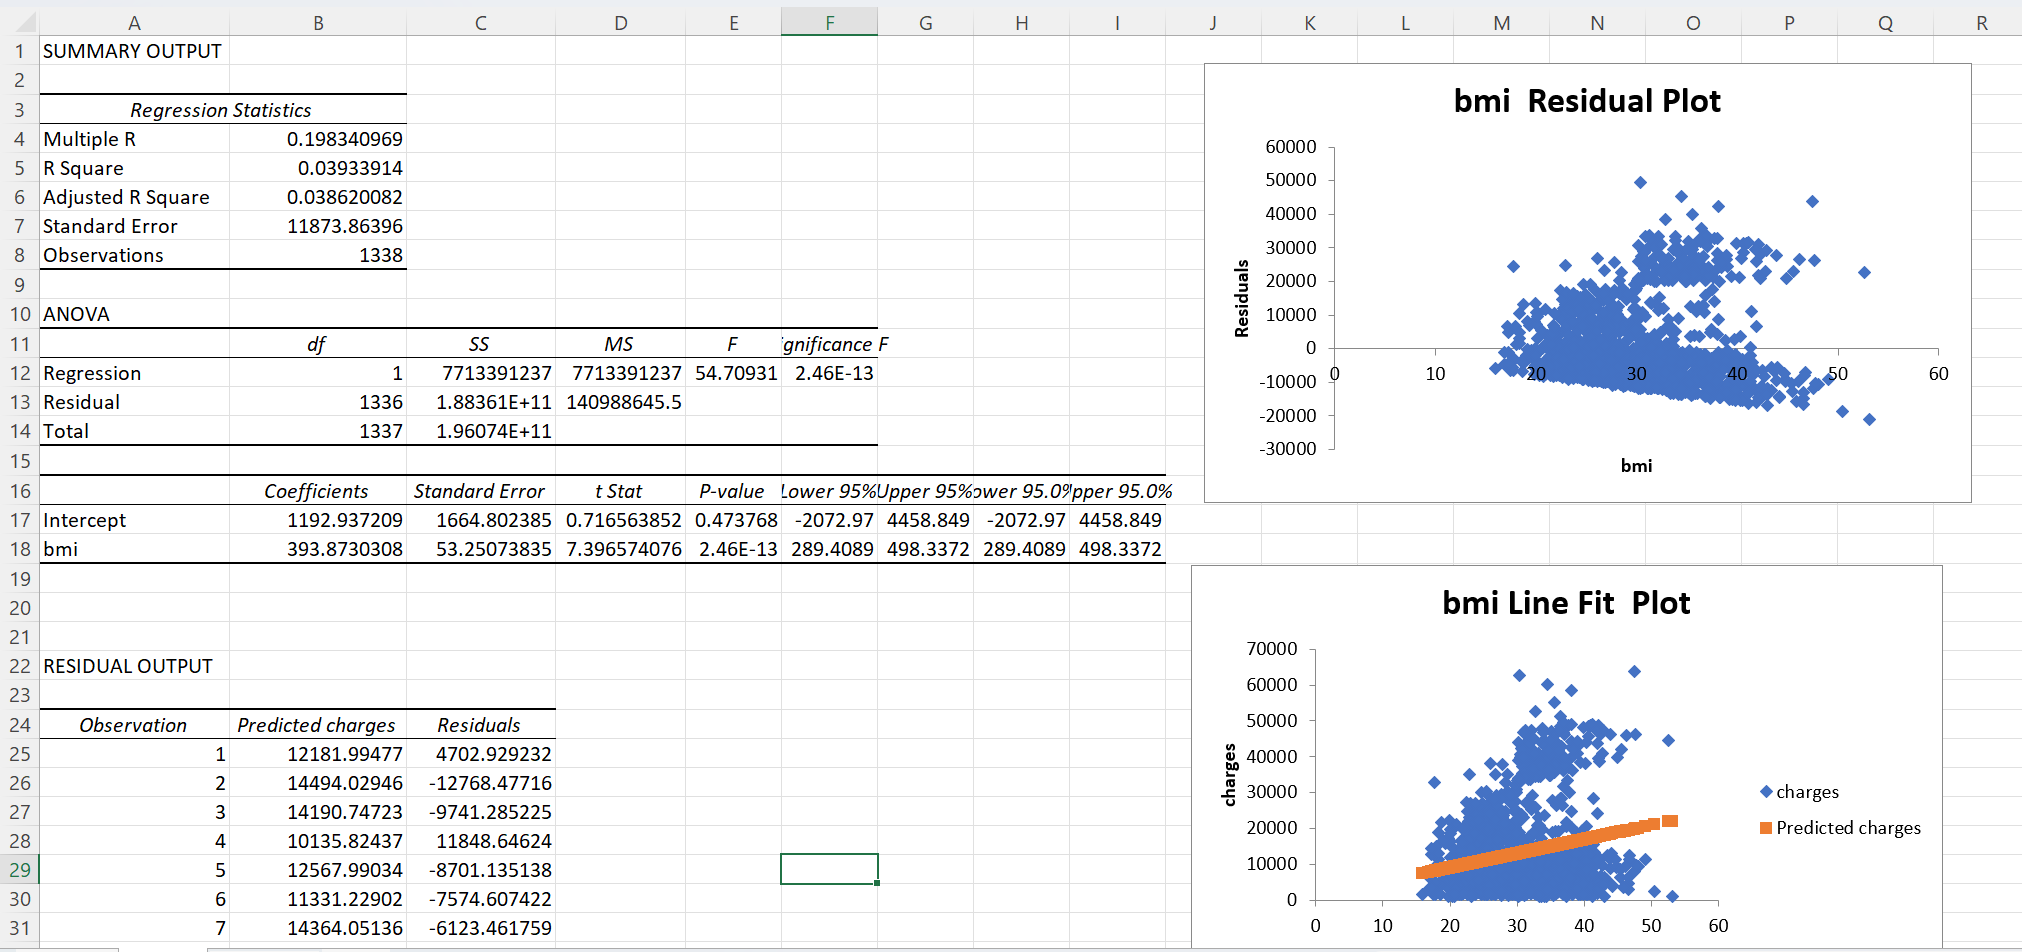The width and height of the screenshot is (2022, 952).
Task: Select the RESIDUAL OUTPUT label cell
Action: (x=127, y=666)
